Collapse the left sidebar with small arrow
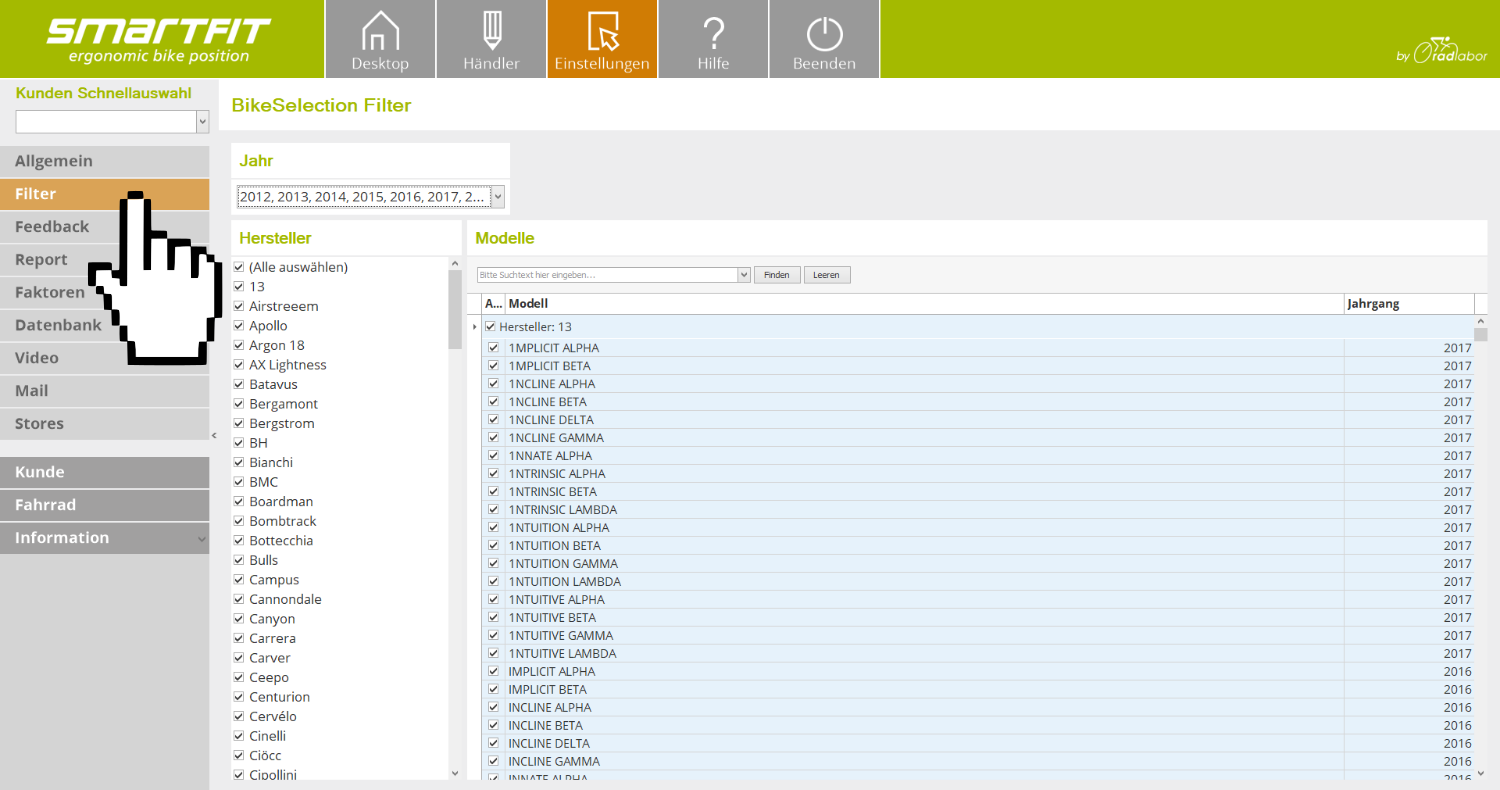This screenshot has height=790, width=1500. click(214, 435)
